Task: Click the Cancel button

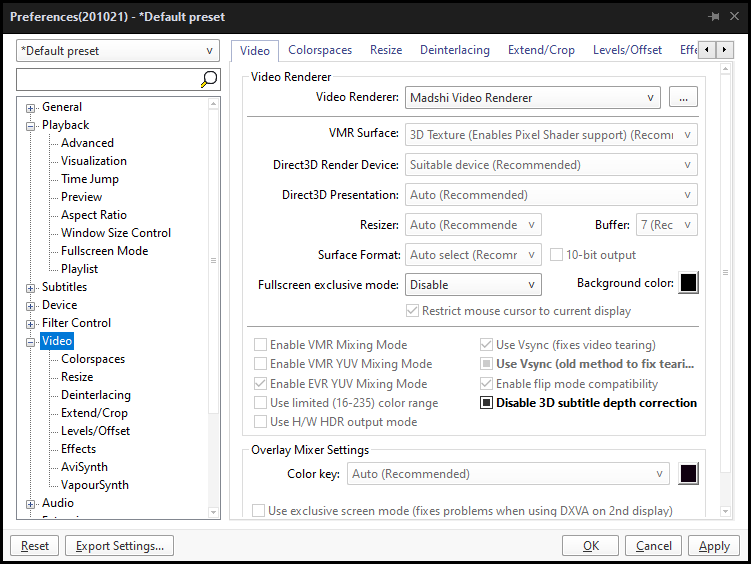Action: (x=653, y=546)
